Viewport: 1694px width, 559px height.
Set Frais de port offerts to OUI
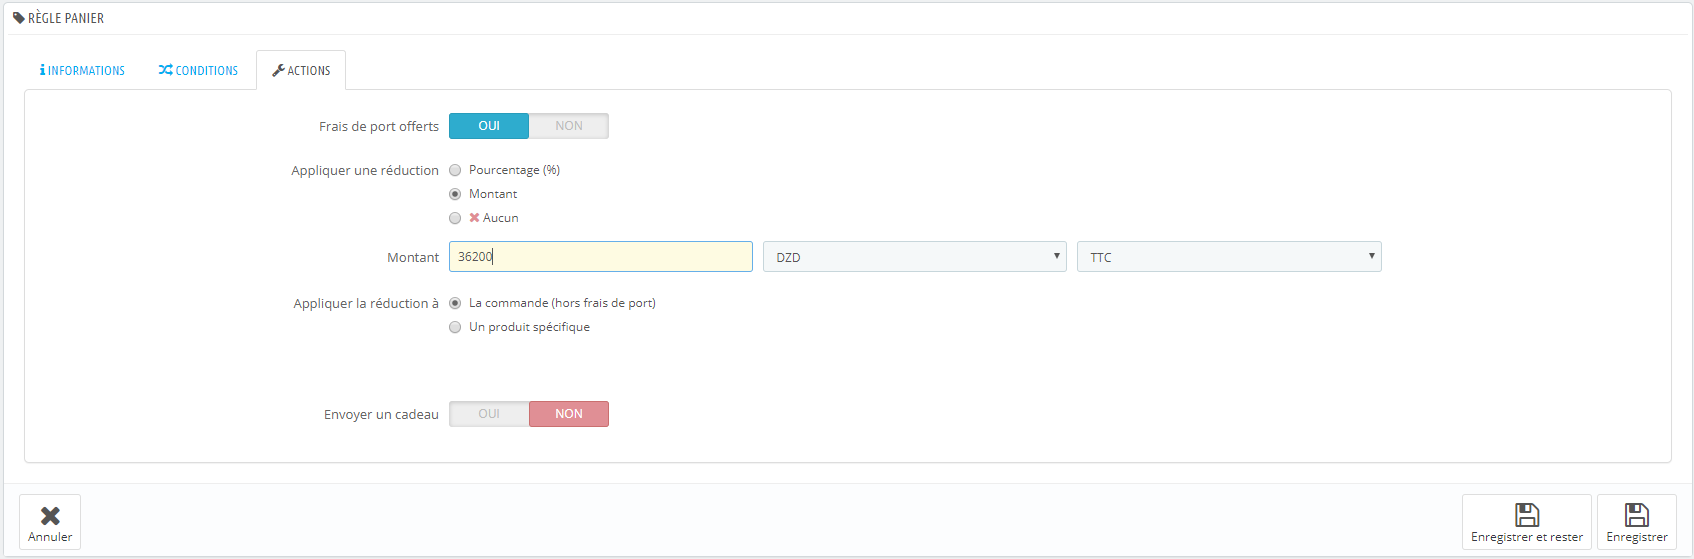coord(489,126)
